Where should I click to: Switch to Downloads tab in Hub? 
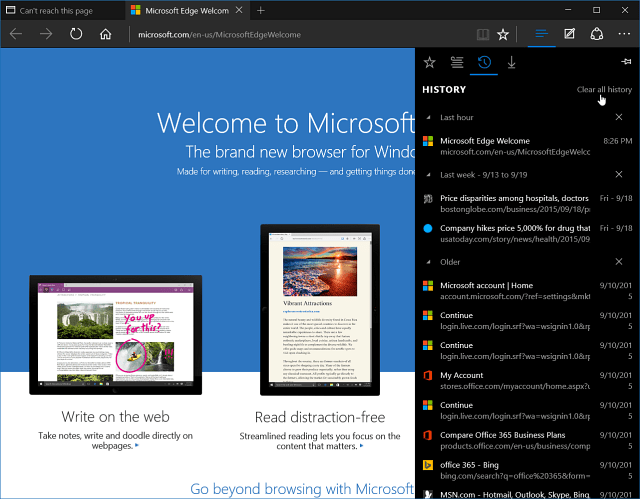(511, 62)
